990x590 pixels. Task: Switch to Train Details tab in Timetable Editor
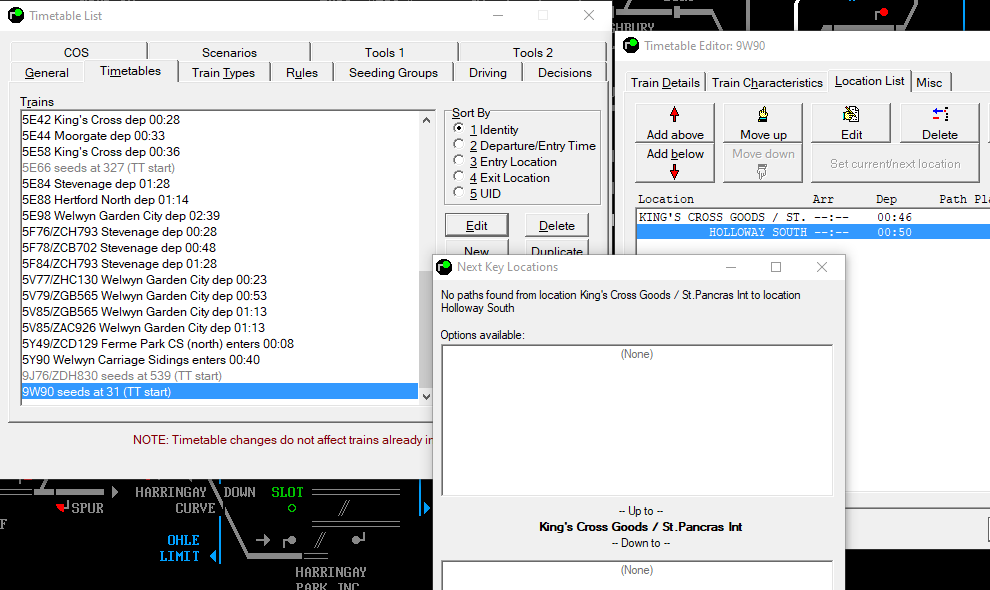tap(665, 83)
